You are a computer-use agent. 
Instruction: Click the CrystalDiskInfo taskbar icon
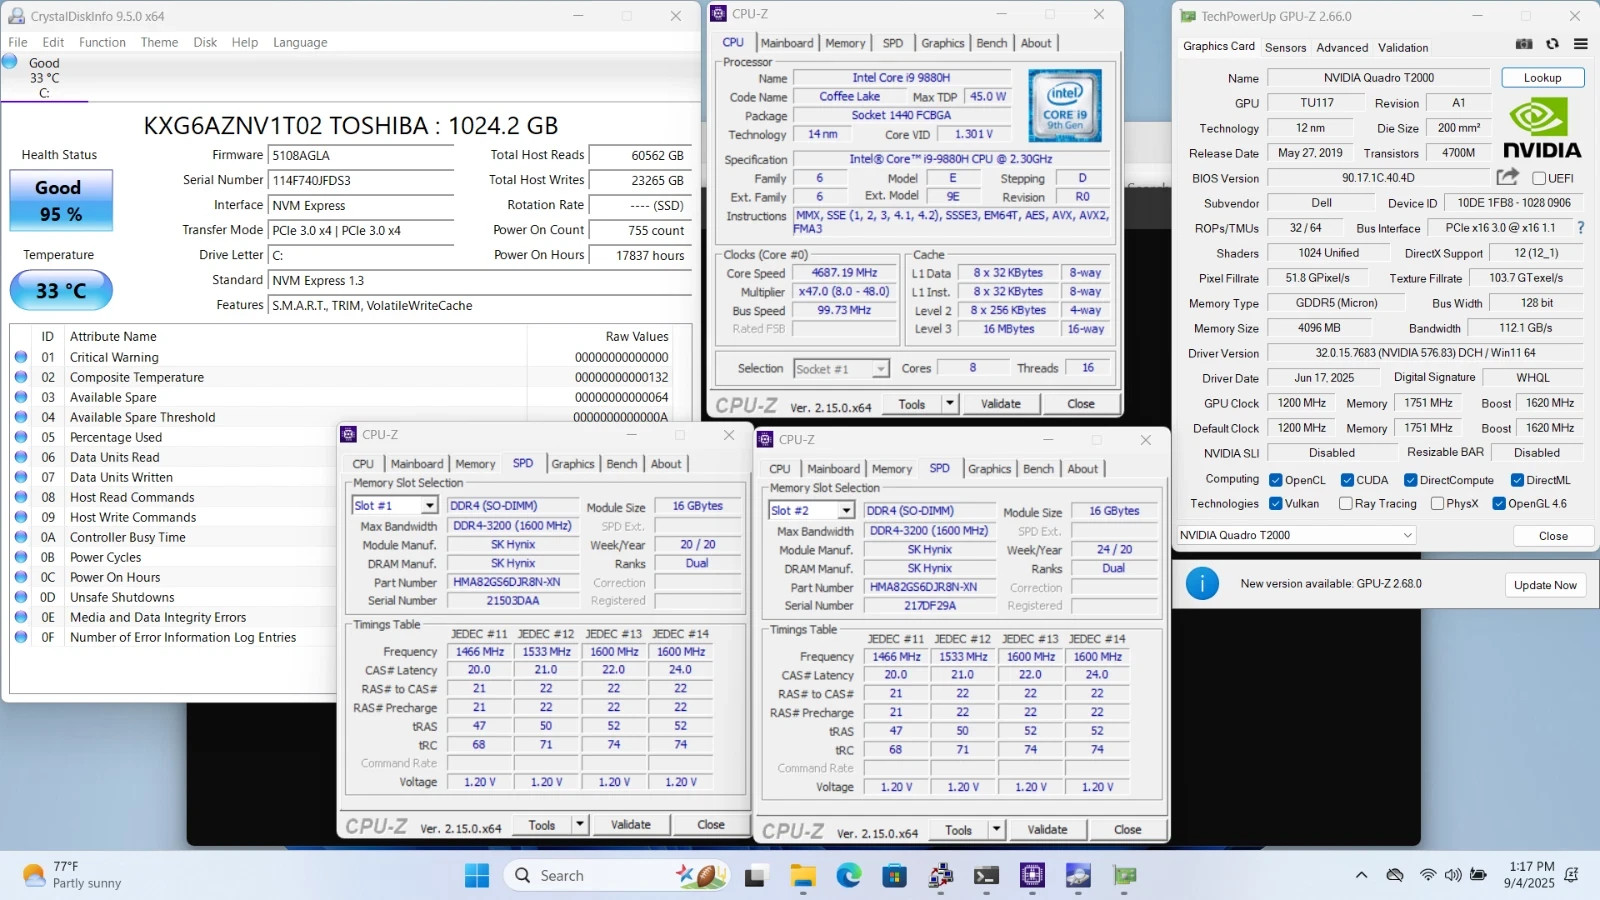coord(1078,876)
